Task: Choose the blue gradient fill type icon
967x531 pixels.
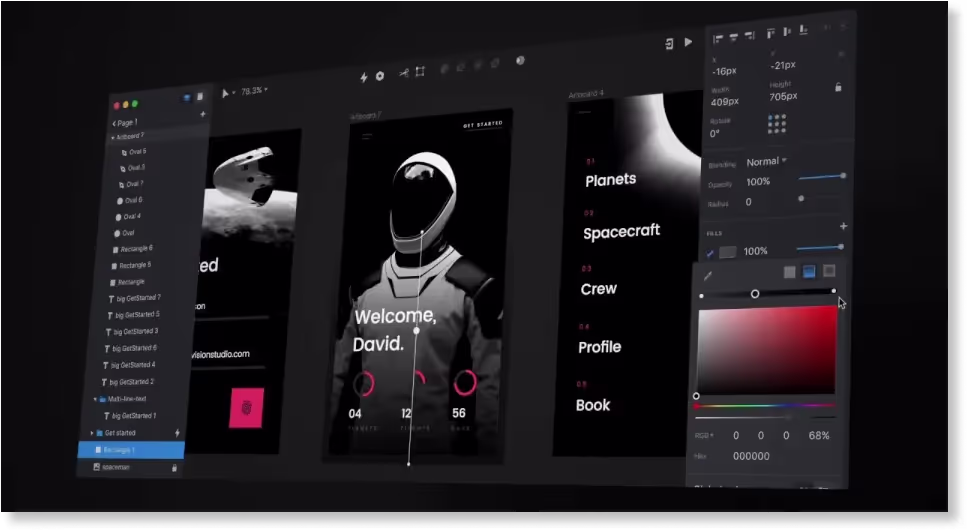Action: click(x=809, y=271)
